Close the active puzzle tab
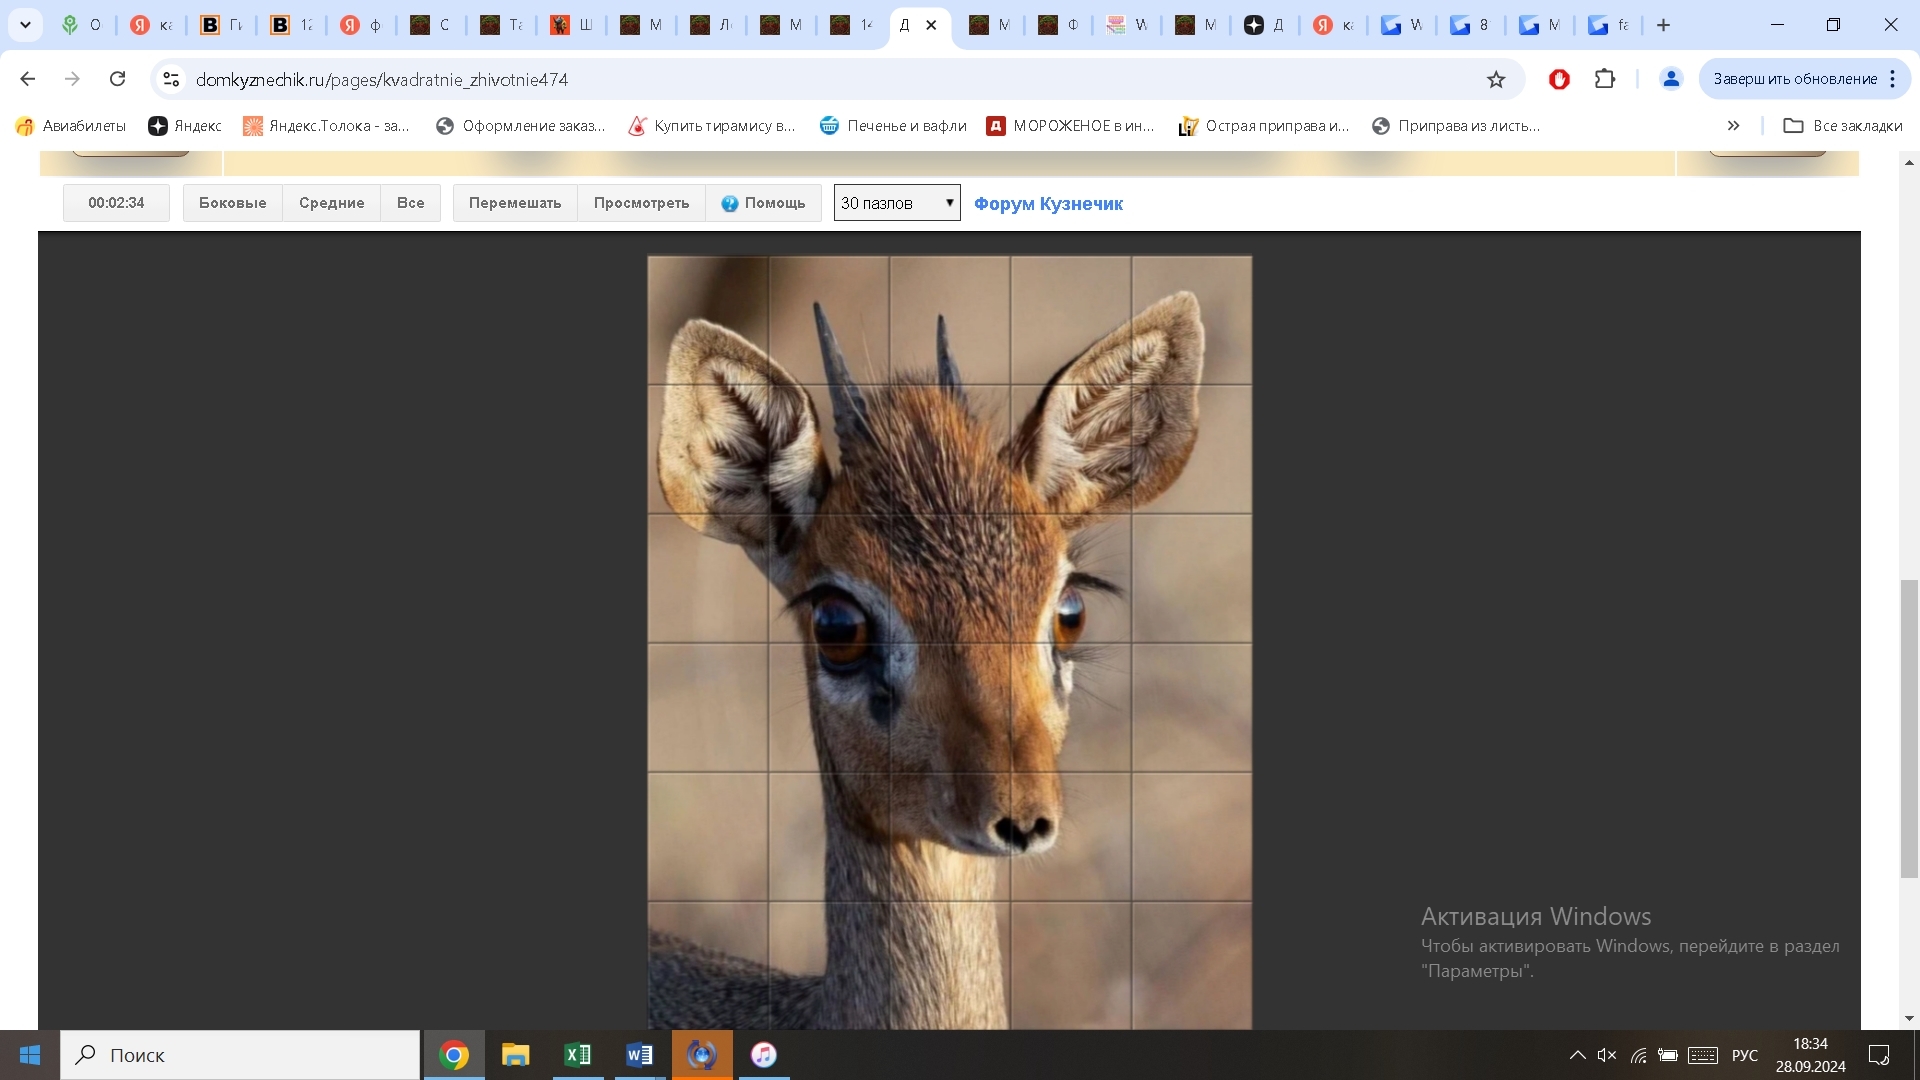Screen dimensions: 1920x1080 click(931, 25)
